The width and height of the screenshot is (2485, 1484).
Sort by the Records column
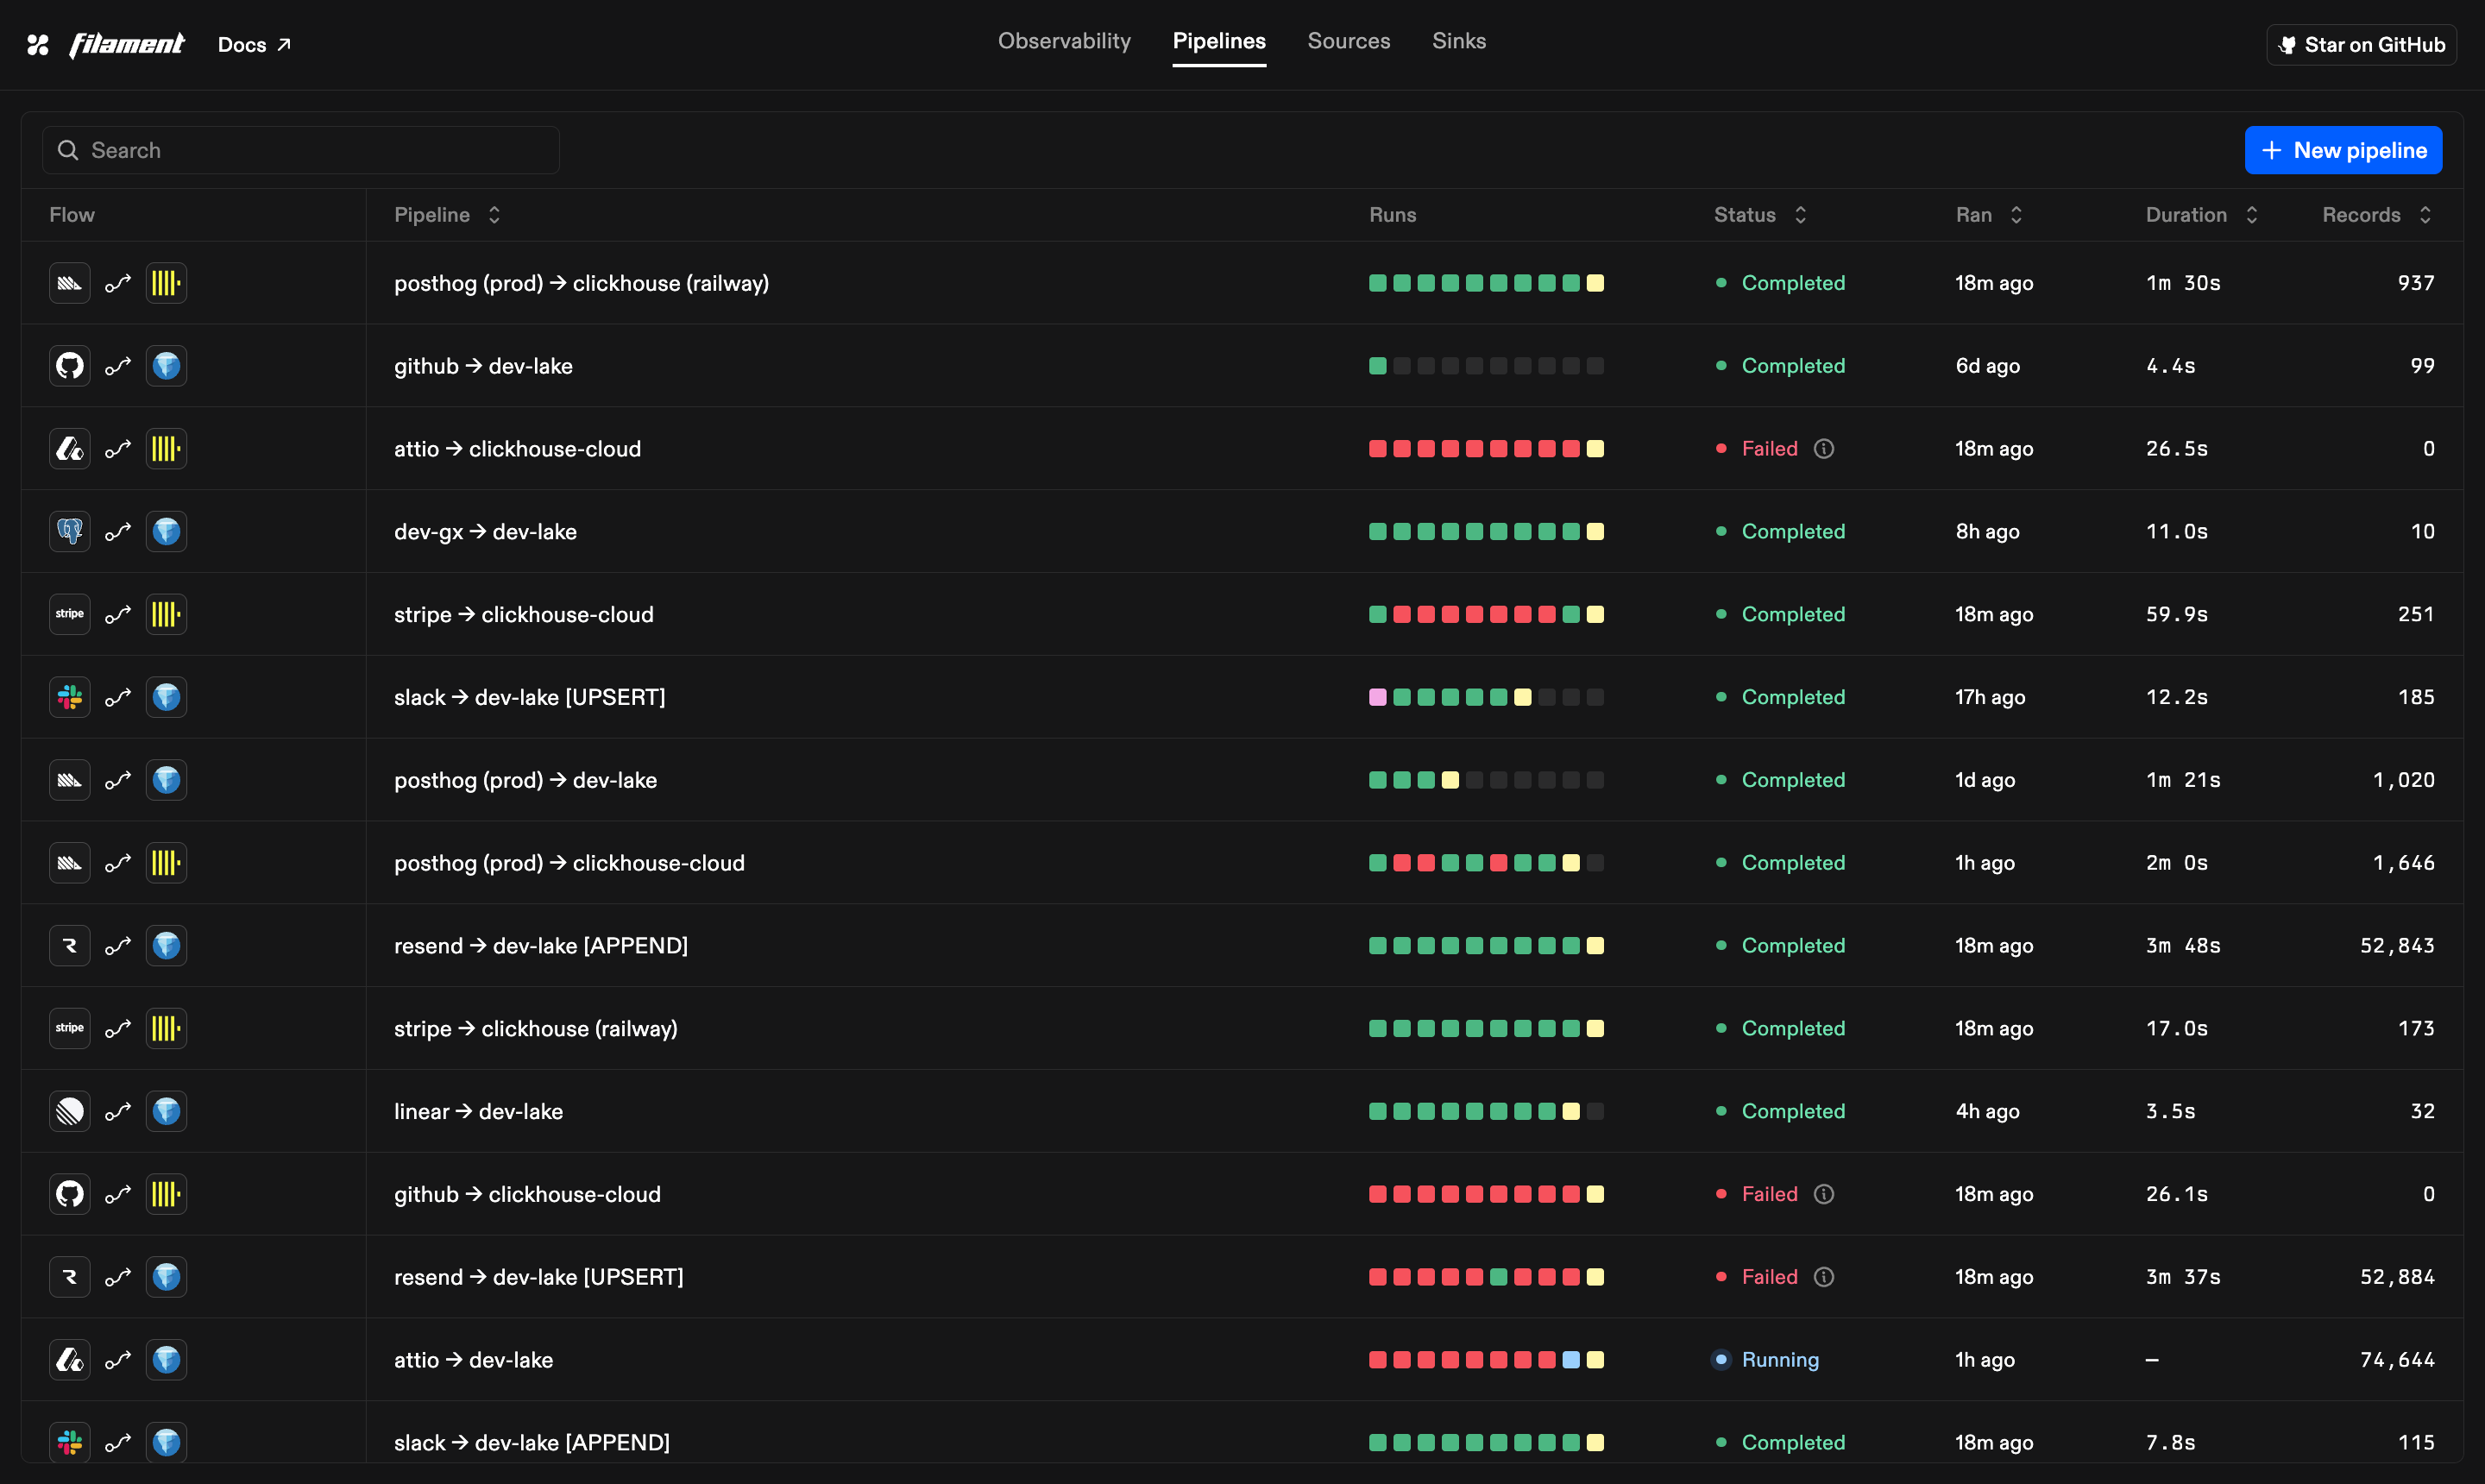[2377, 215]
